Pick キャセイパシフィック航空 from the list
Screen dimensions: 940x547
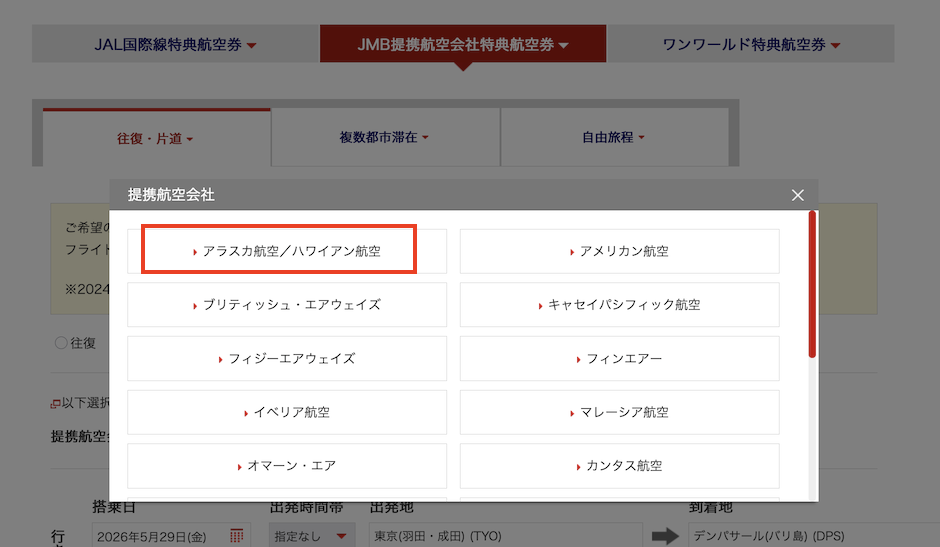[619, 305]
